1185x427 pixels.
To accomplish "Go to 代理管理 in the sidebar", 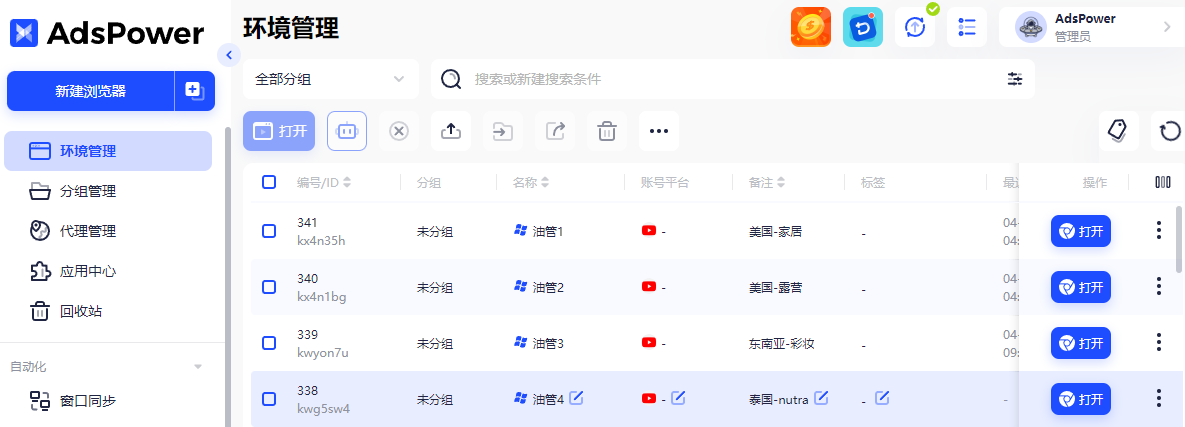I will pyautogui.click(x=88, y=231).
